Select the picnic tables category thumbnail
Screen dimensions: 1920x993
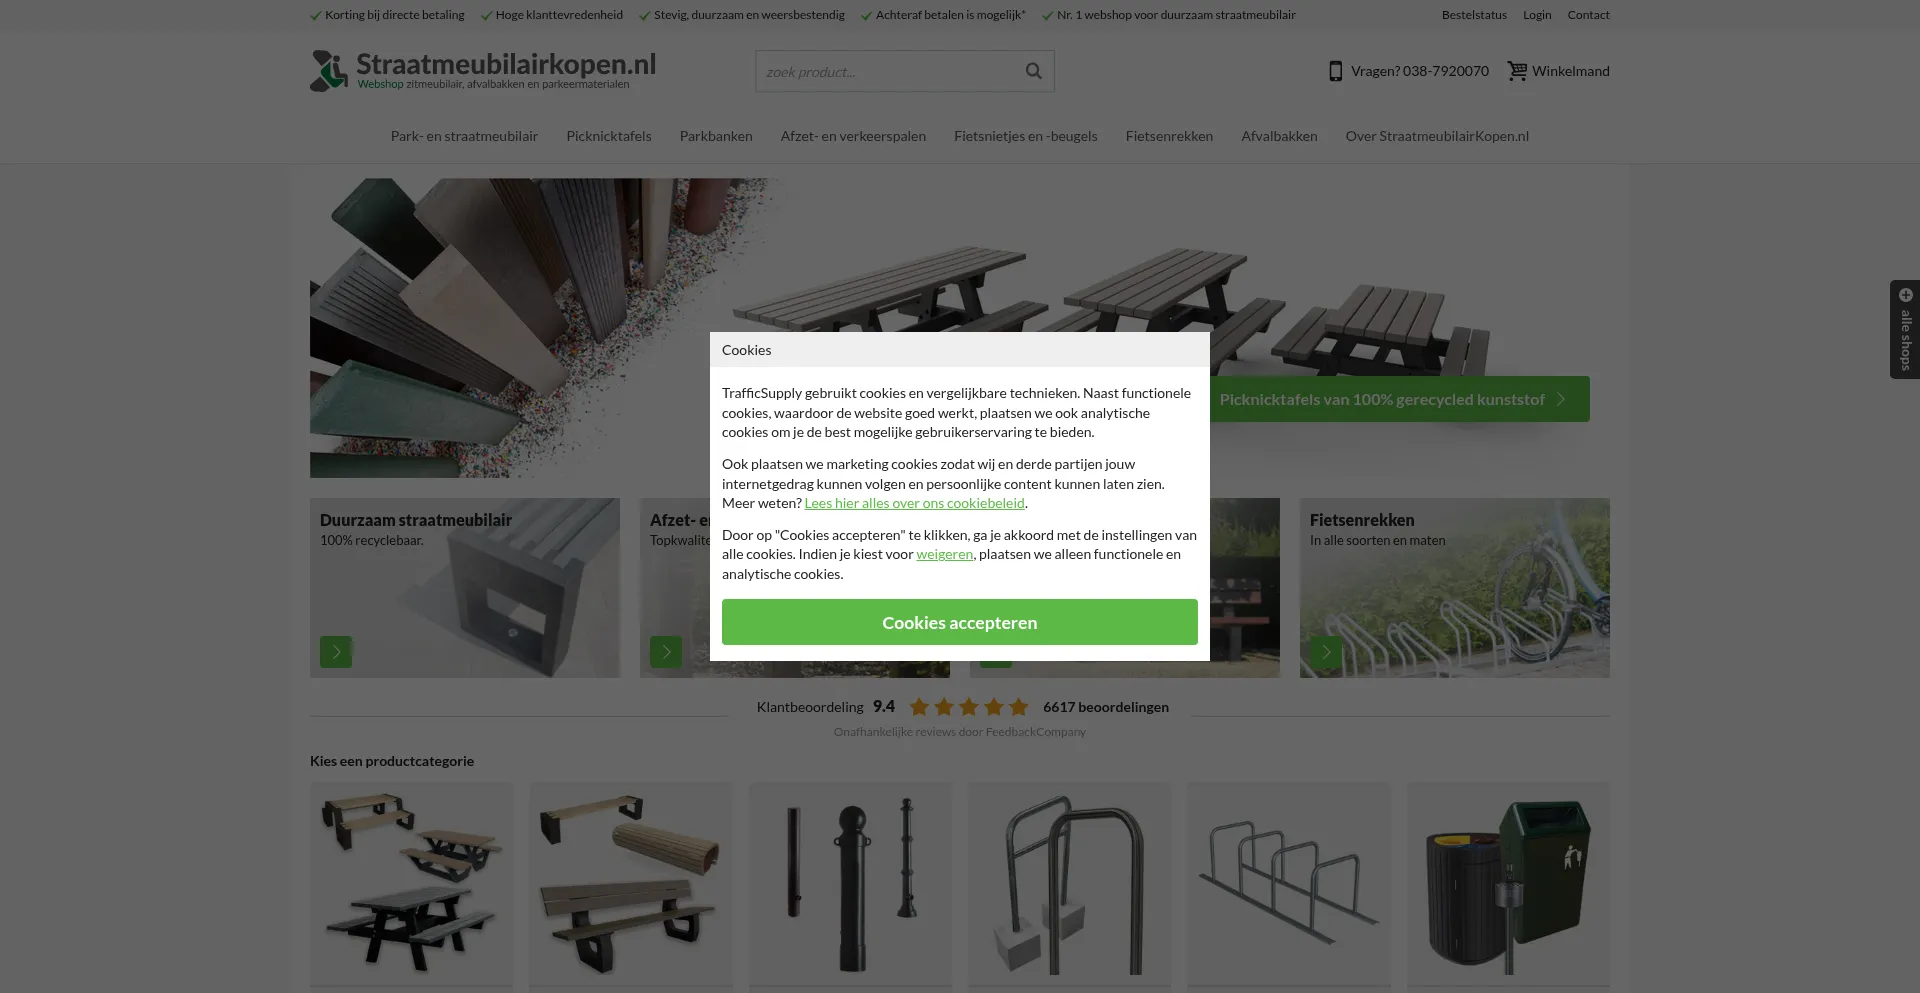(x=412, y=884)
